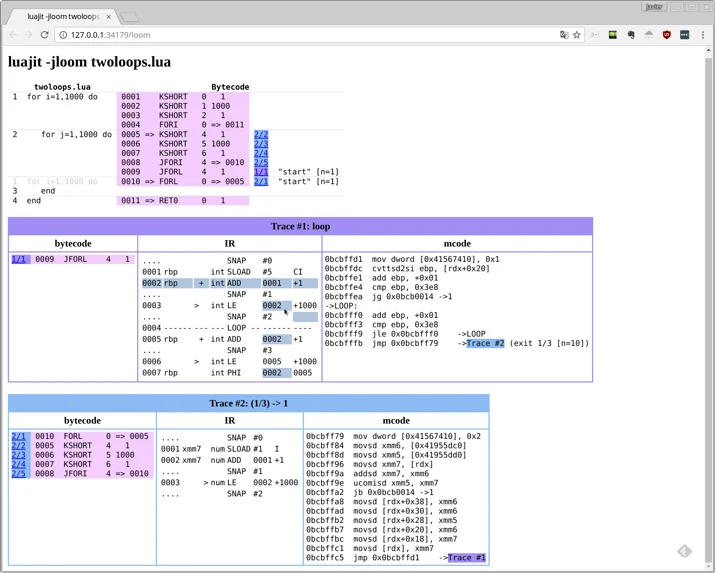Open the green and black extension icon
The width and height of the screenshot is (715, 573).
pyautogui.click(x=612, y=35)
